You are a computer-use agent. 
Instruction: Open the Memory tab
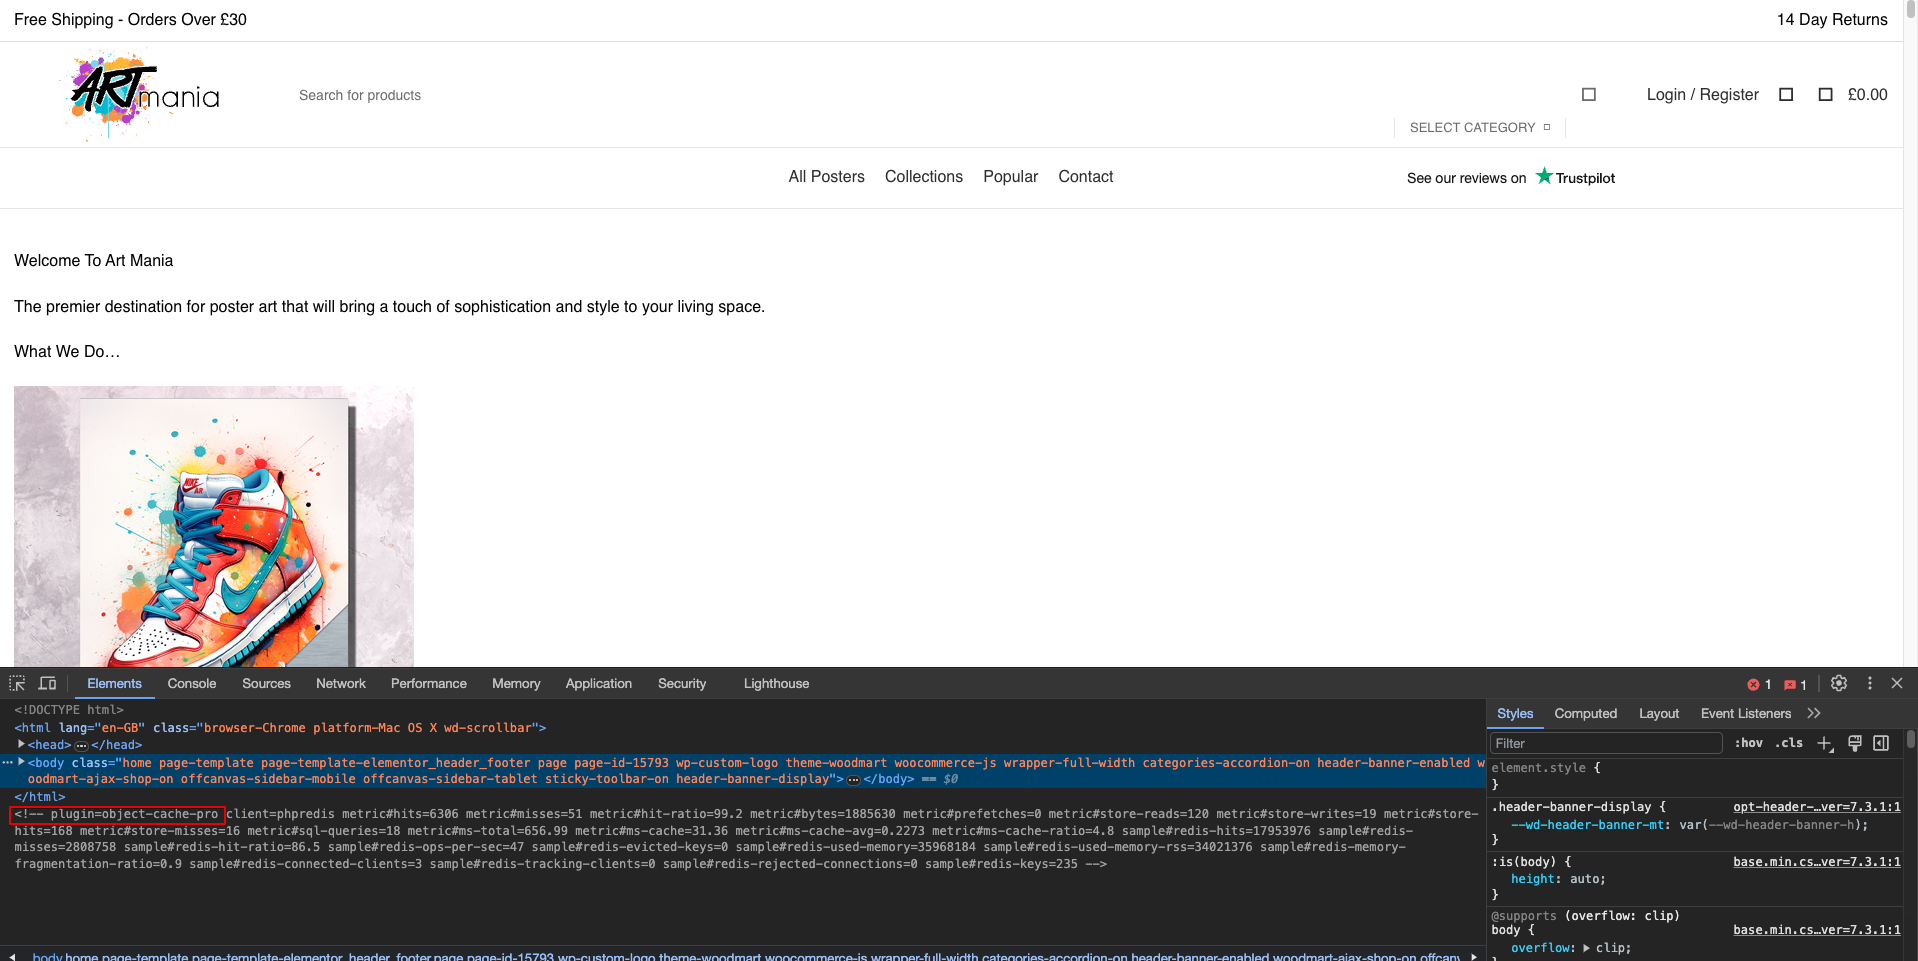(x=516, y=684)
